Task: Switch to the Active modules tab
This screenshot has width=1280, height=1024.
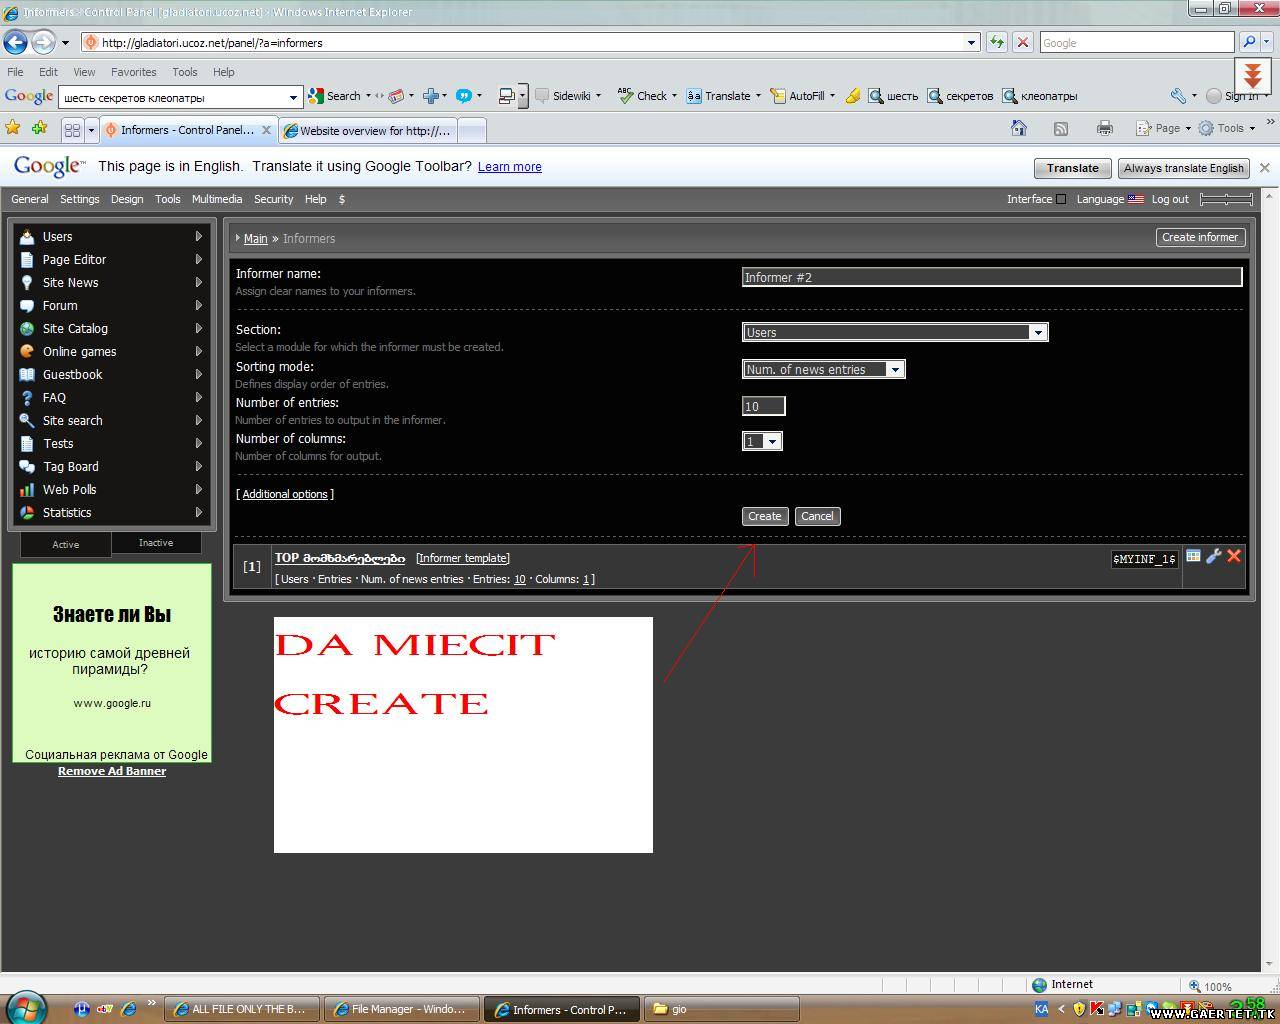Action: click(x=66, y=544)
